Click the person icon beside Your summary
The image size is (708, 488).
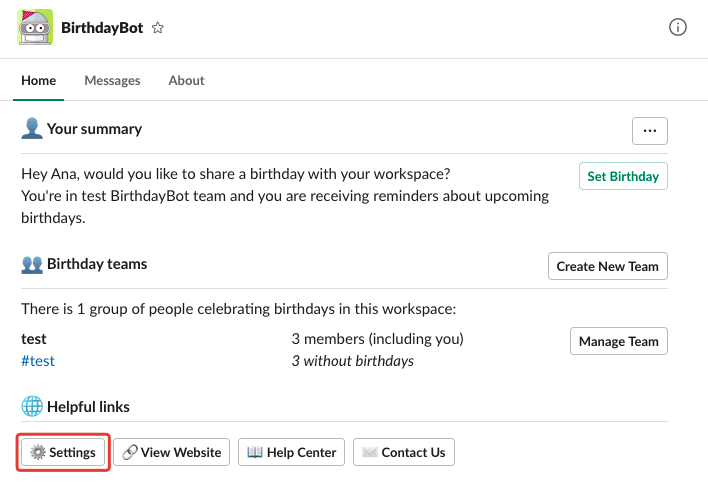click(x=32, y=129)
